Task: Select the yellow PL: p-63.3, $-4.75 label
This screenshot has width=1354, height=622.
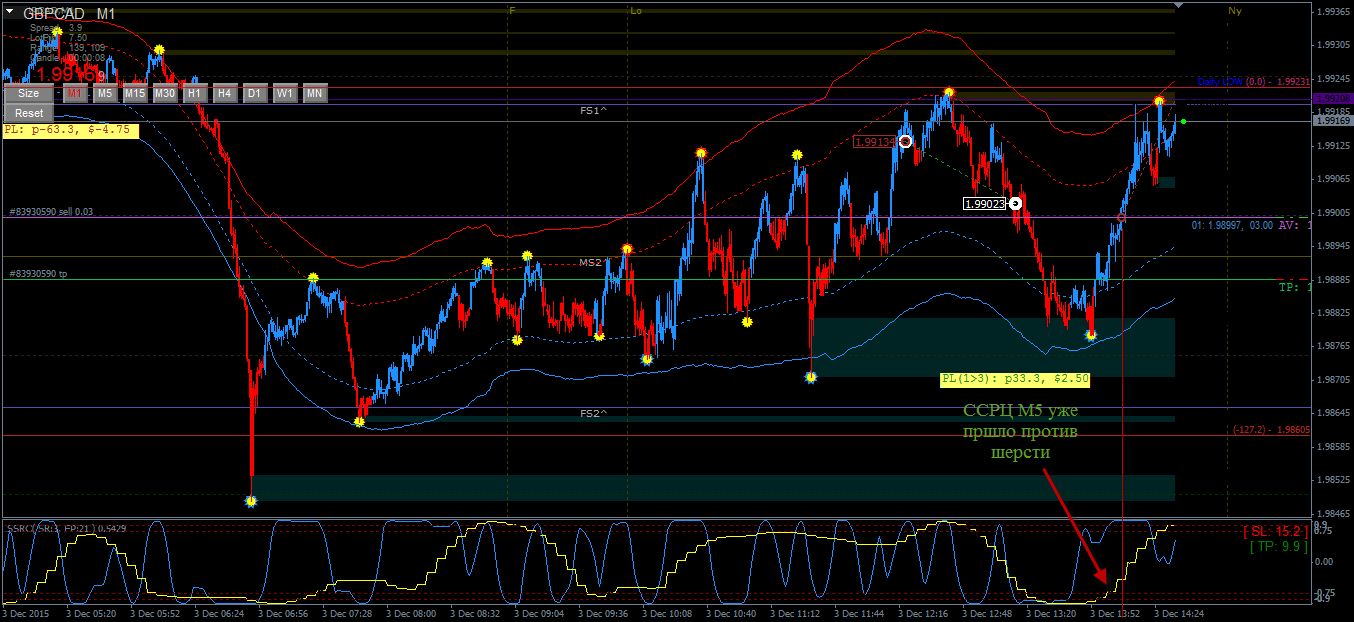Action: pos(70,130)
